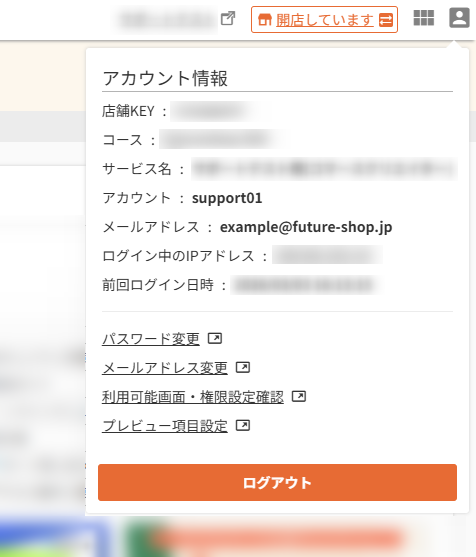The image size is (476, 557).
Task: Click the 開店しています status link
Action: (x=325, y=20)
